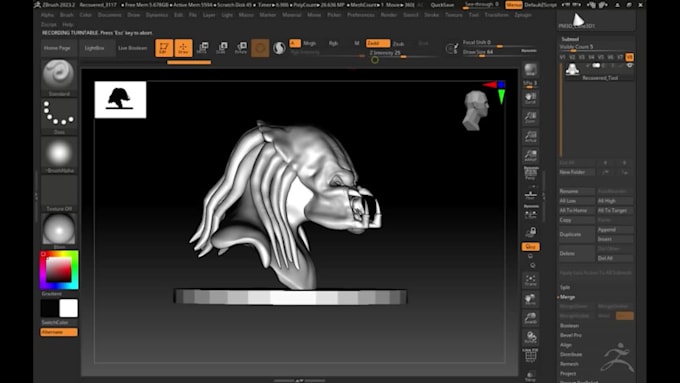Expand the Align section

coord(566,345)
